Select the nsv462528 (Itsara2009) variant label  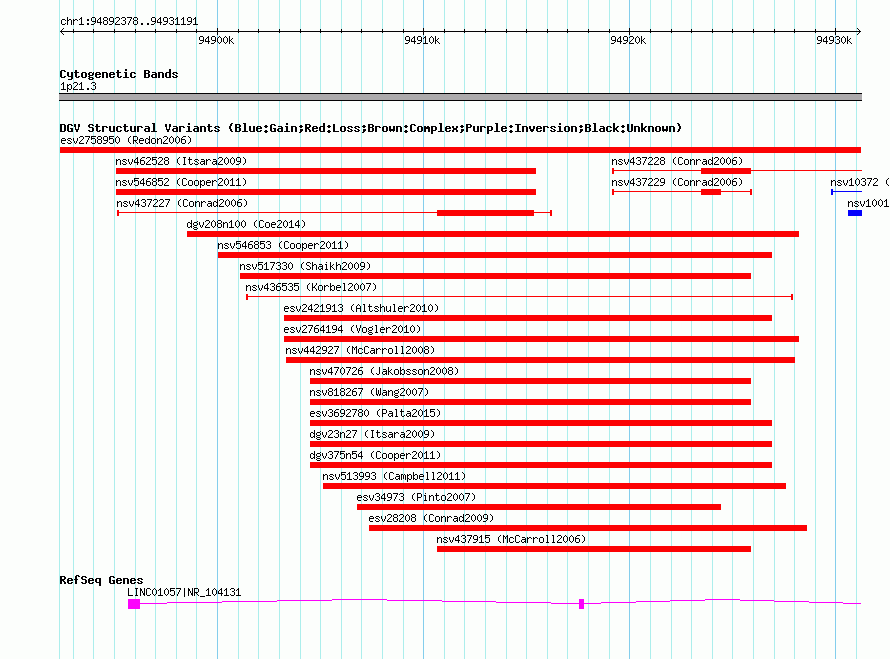coord(181,161)
